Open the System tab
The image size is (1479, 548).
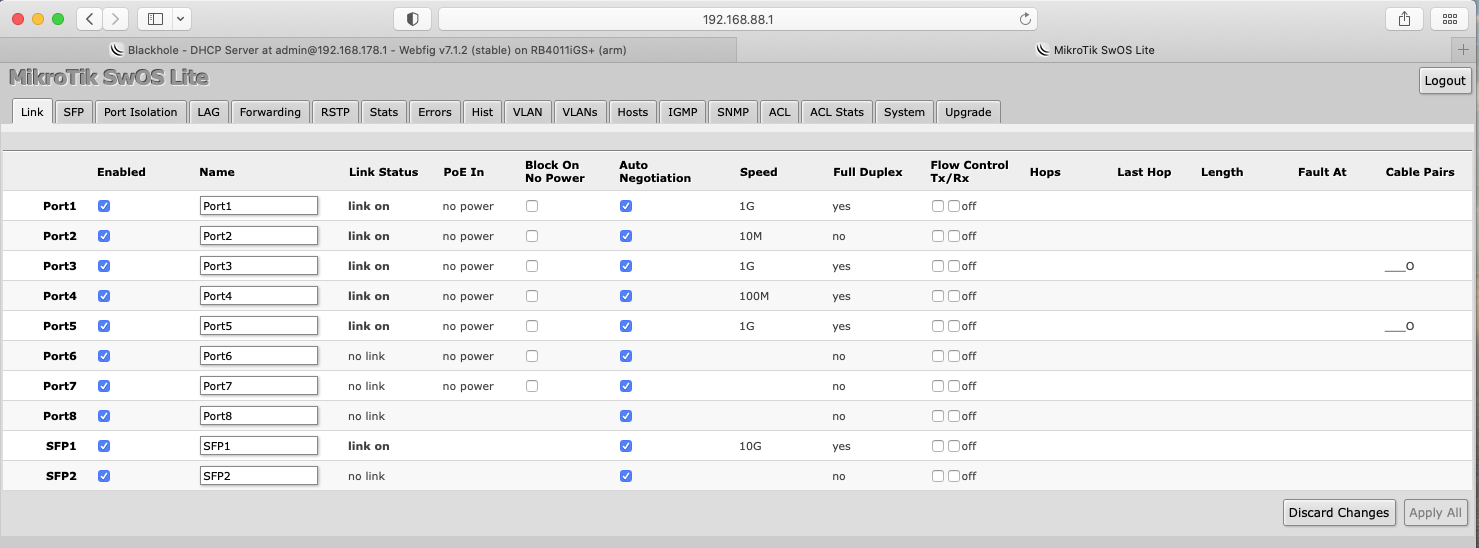[x=905, y=112]
